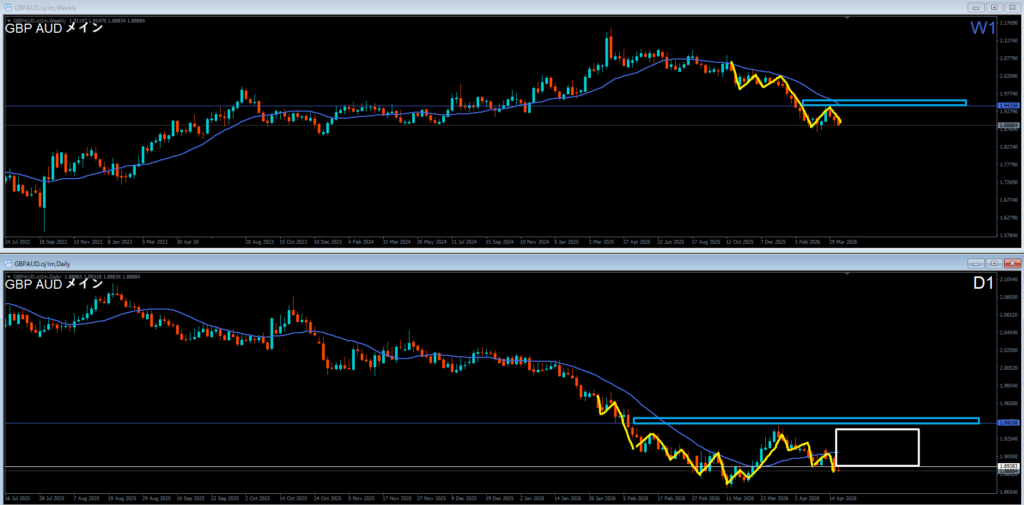Viewport: 1024px width, 505px height.
Task: Click the '2 Mar 2025' date on Weekly axis
Action: [601, 241]
